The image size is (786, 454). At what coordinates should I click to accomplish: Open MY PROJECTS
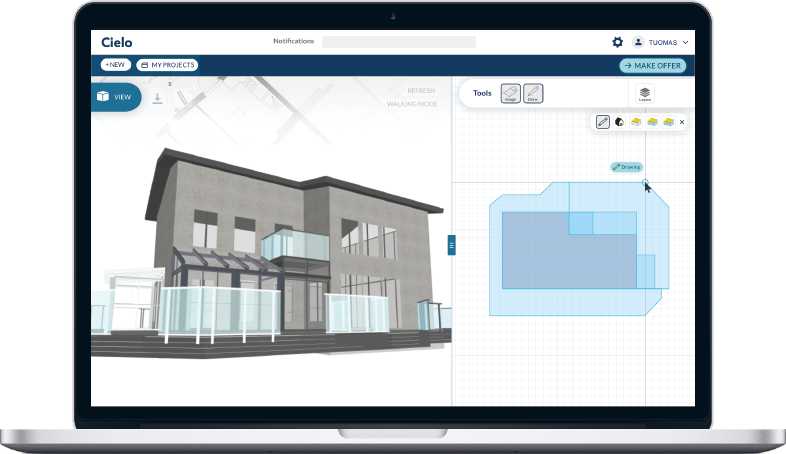tap(167, 65)
